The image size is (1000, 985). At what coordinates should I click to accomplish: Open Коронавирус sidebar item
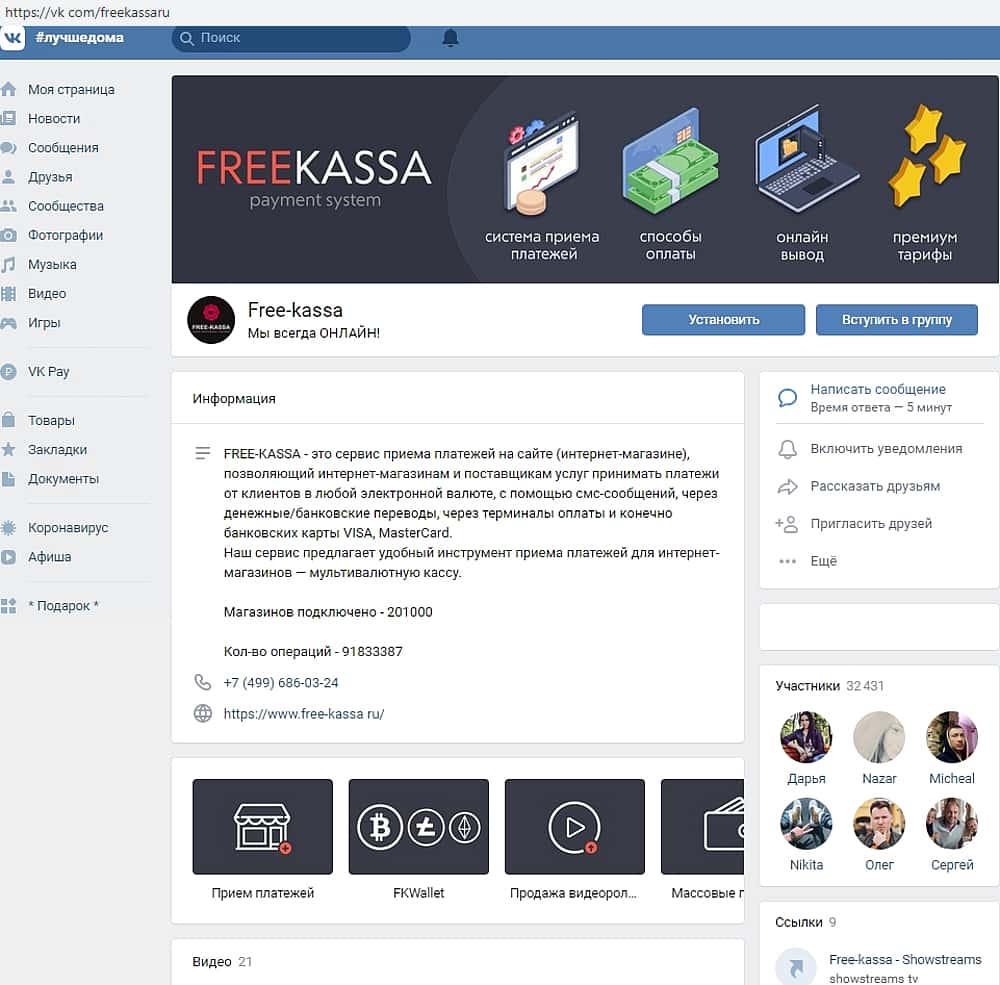coord(68,528)
